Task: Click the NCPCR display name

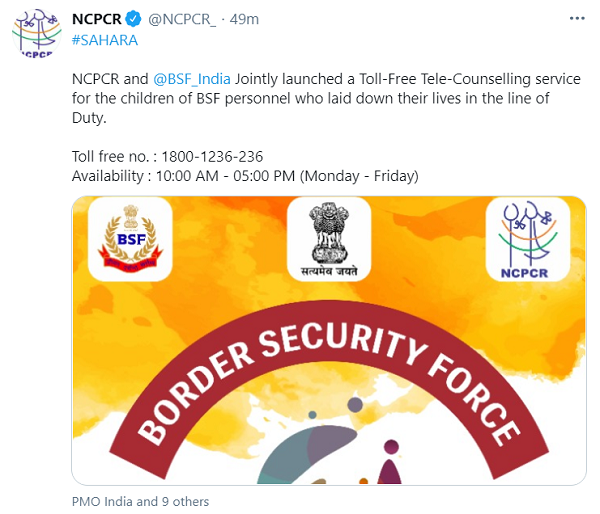Action: [98, 20]
